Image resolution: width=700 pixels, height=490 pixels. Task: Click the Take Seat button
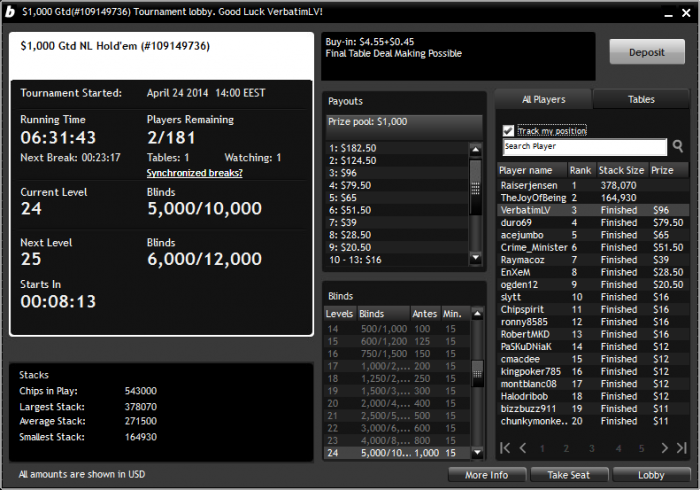point(569,475)
